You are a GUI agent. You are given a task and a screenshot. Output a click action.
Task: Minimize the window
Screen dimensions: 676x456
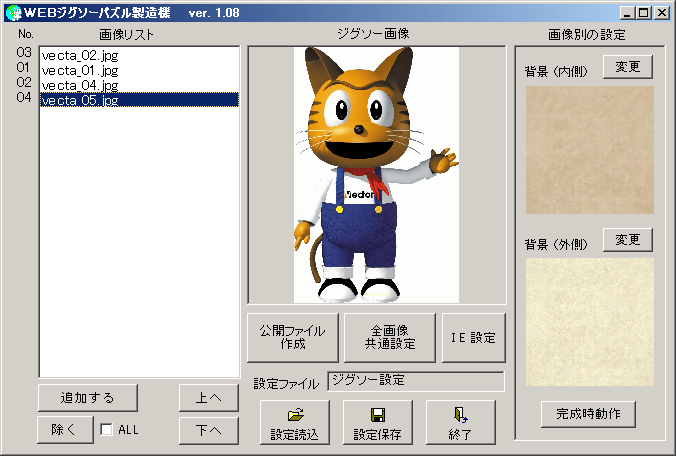[x=627, y=13]
